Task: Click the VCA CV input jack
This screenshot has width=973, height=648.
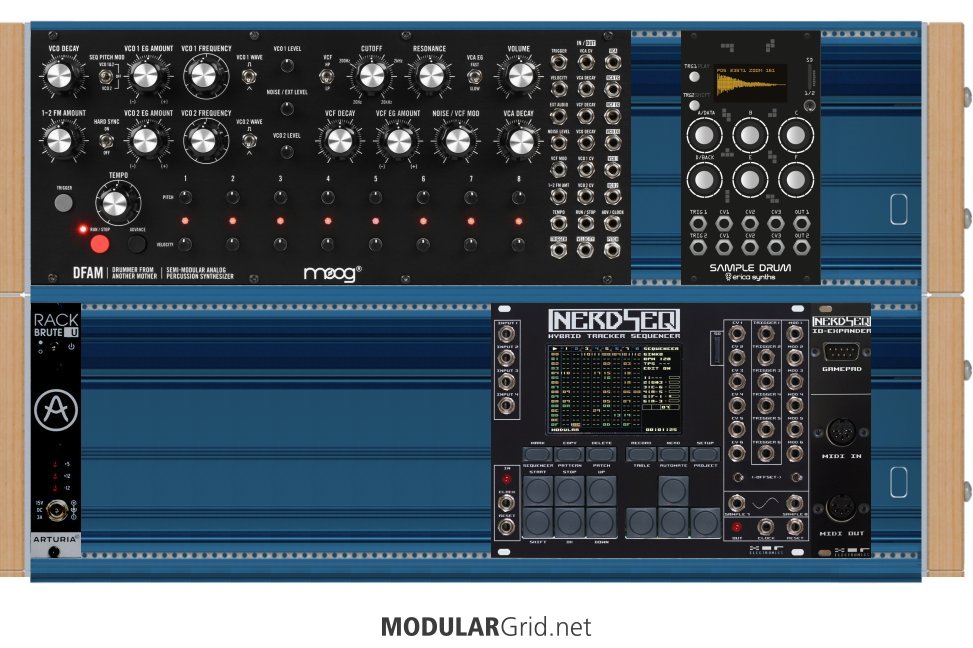Action: point(585,63)
